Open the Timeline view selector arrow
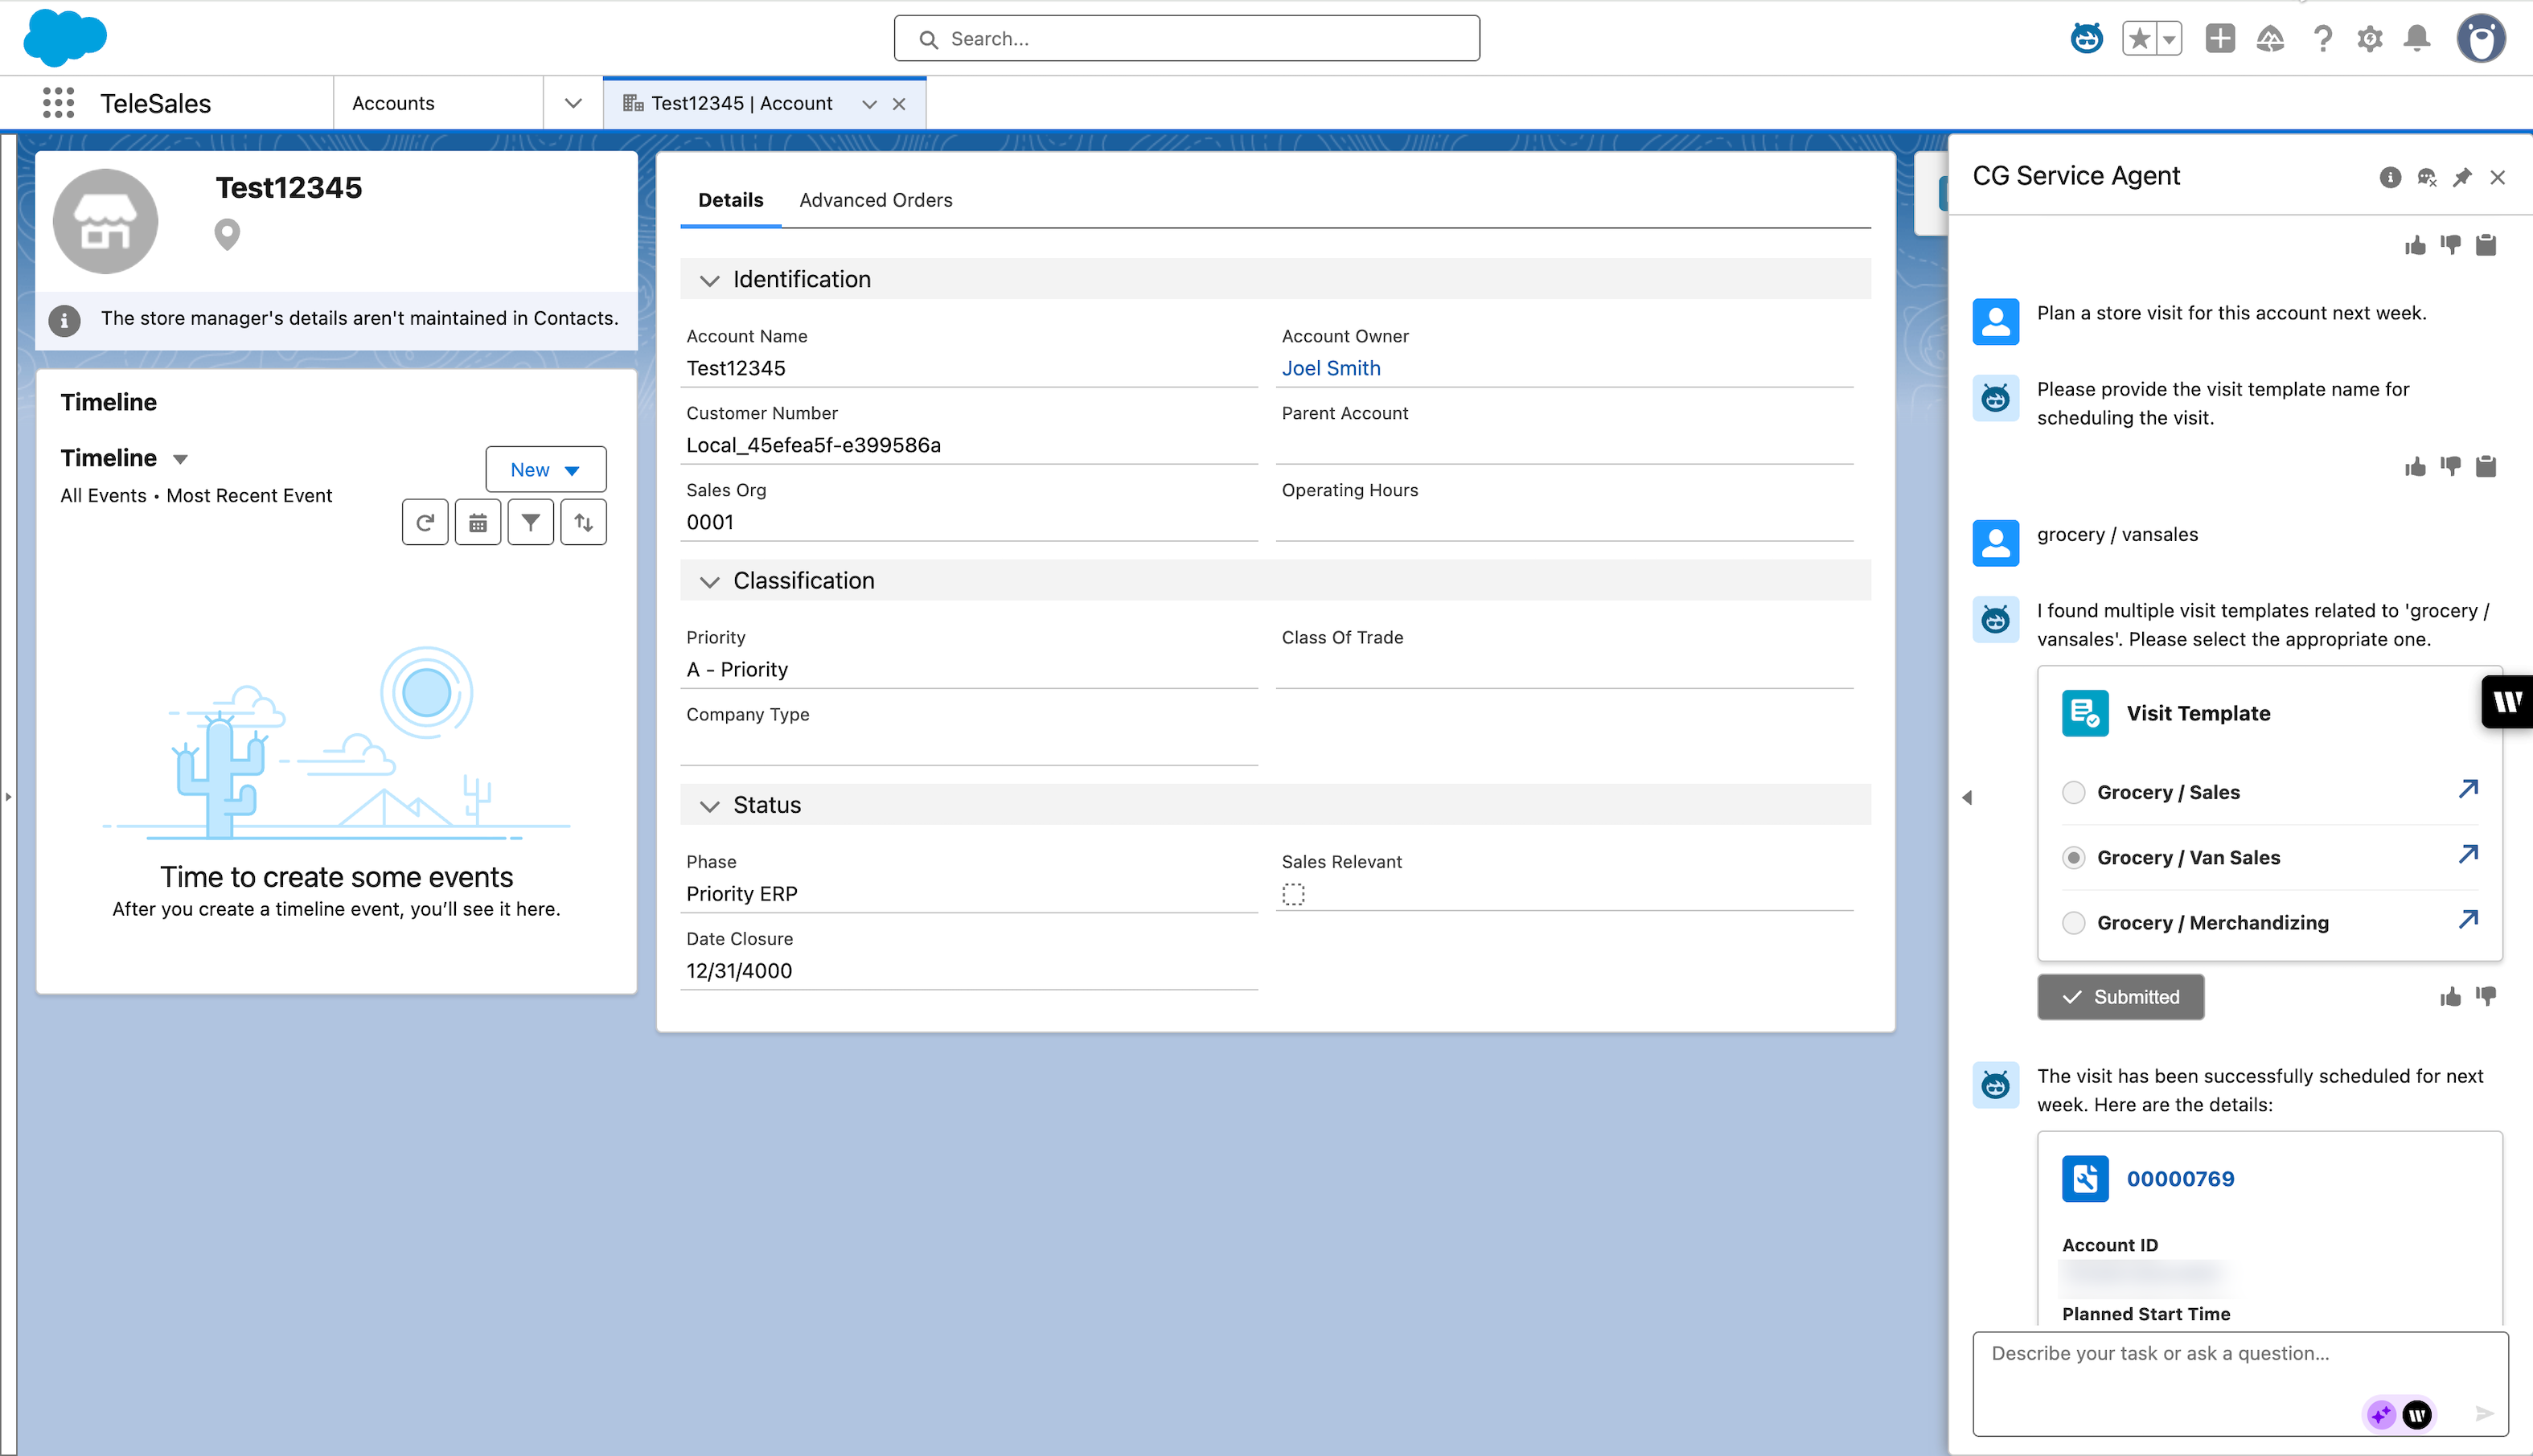This screenshot has width=2533, height=1456. [180, 459]
